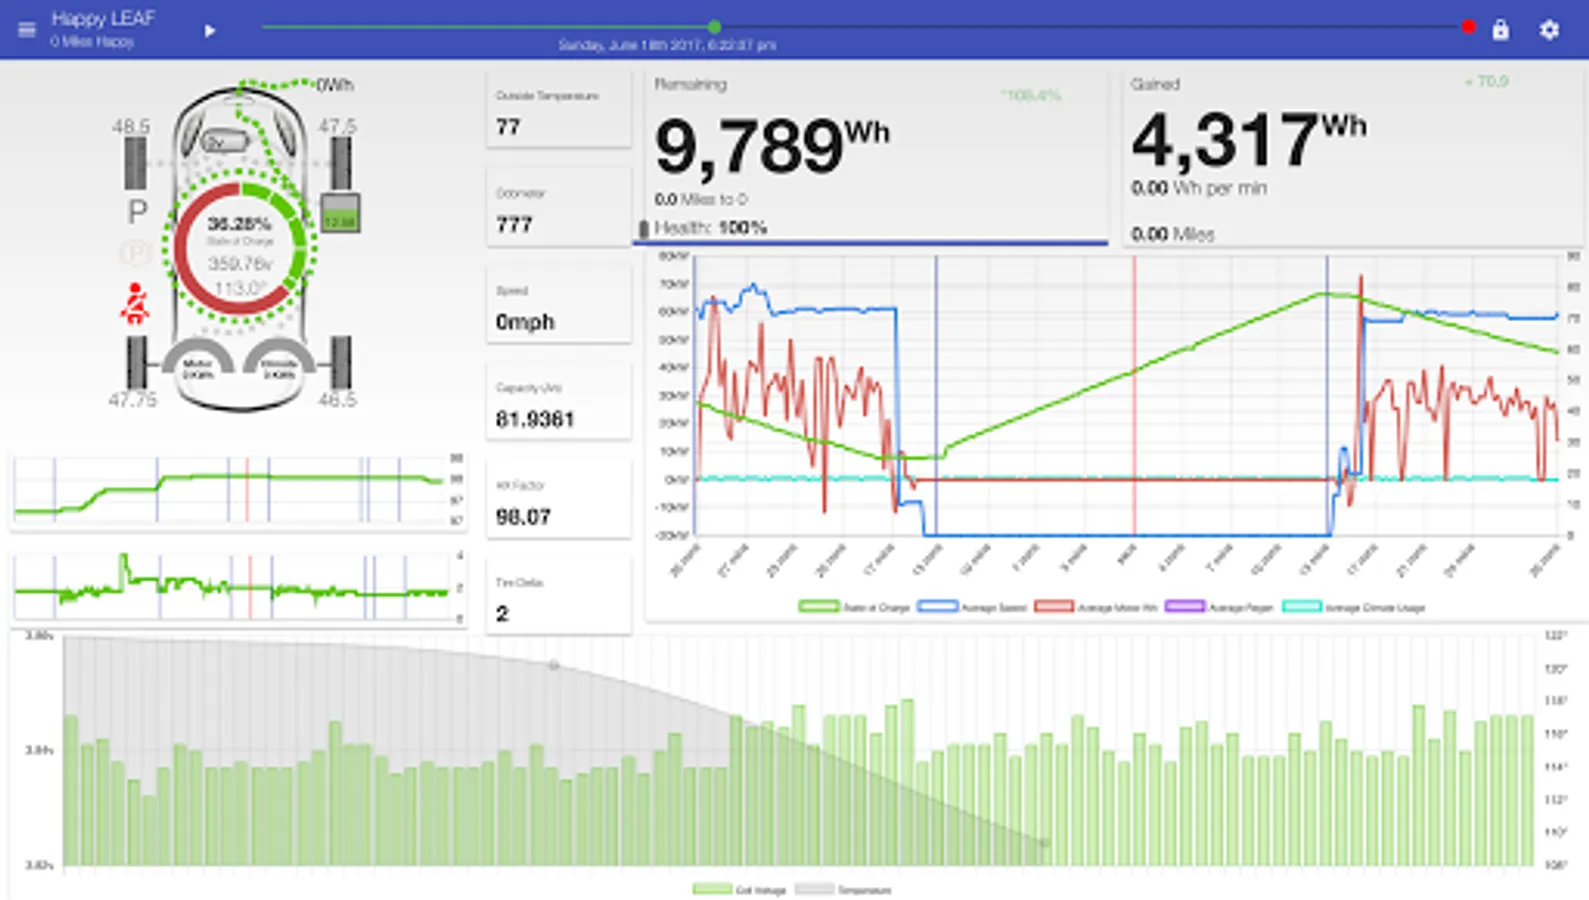This screenshot has width=1589, height=900.
Task: Click the green timeline slider handle
Action: tap(714, 27)
